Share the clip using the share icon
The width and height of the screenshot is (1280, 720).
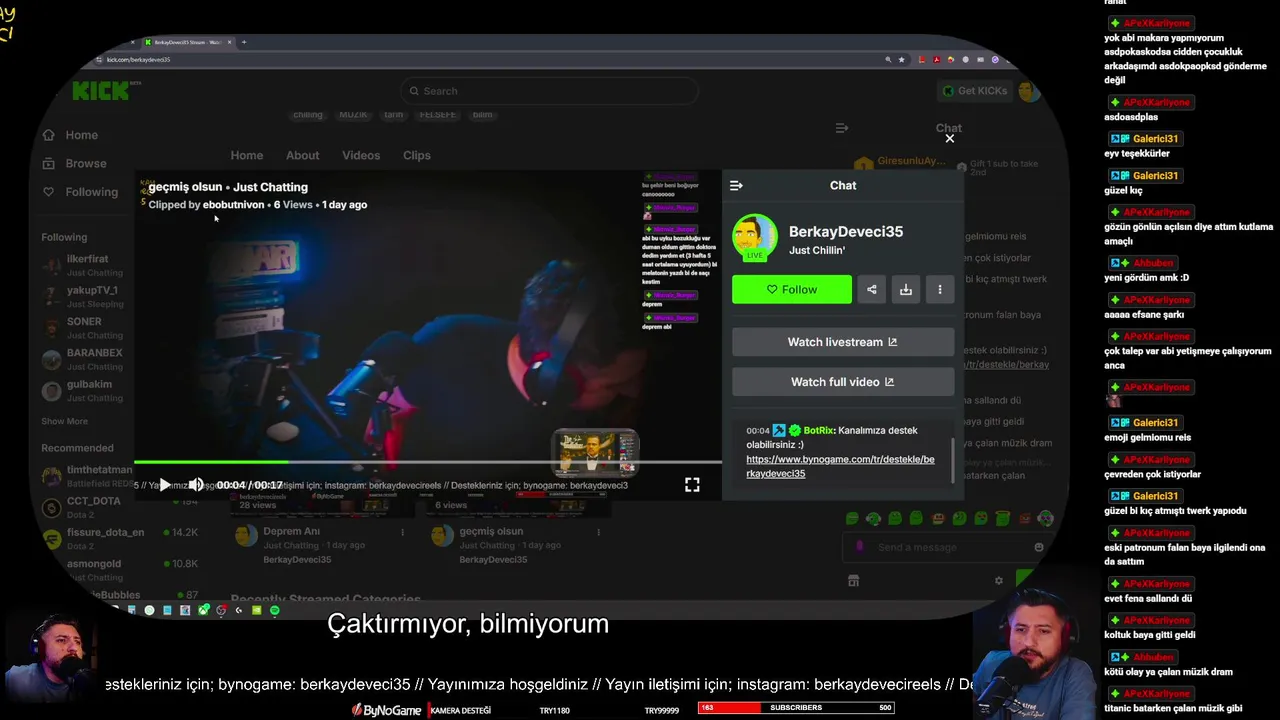click(872, 289)
